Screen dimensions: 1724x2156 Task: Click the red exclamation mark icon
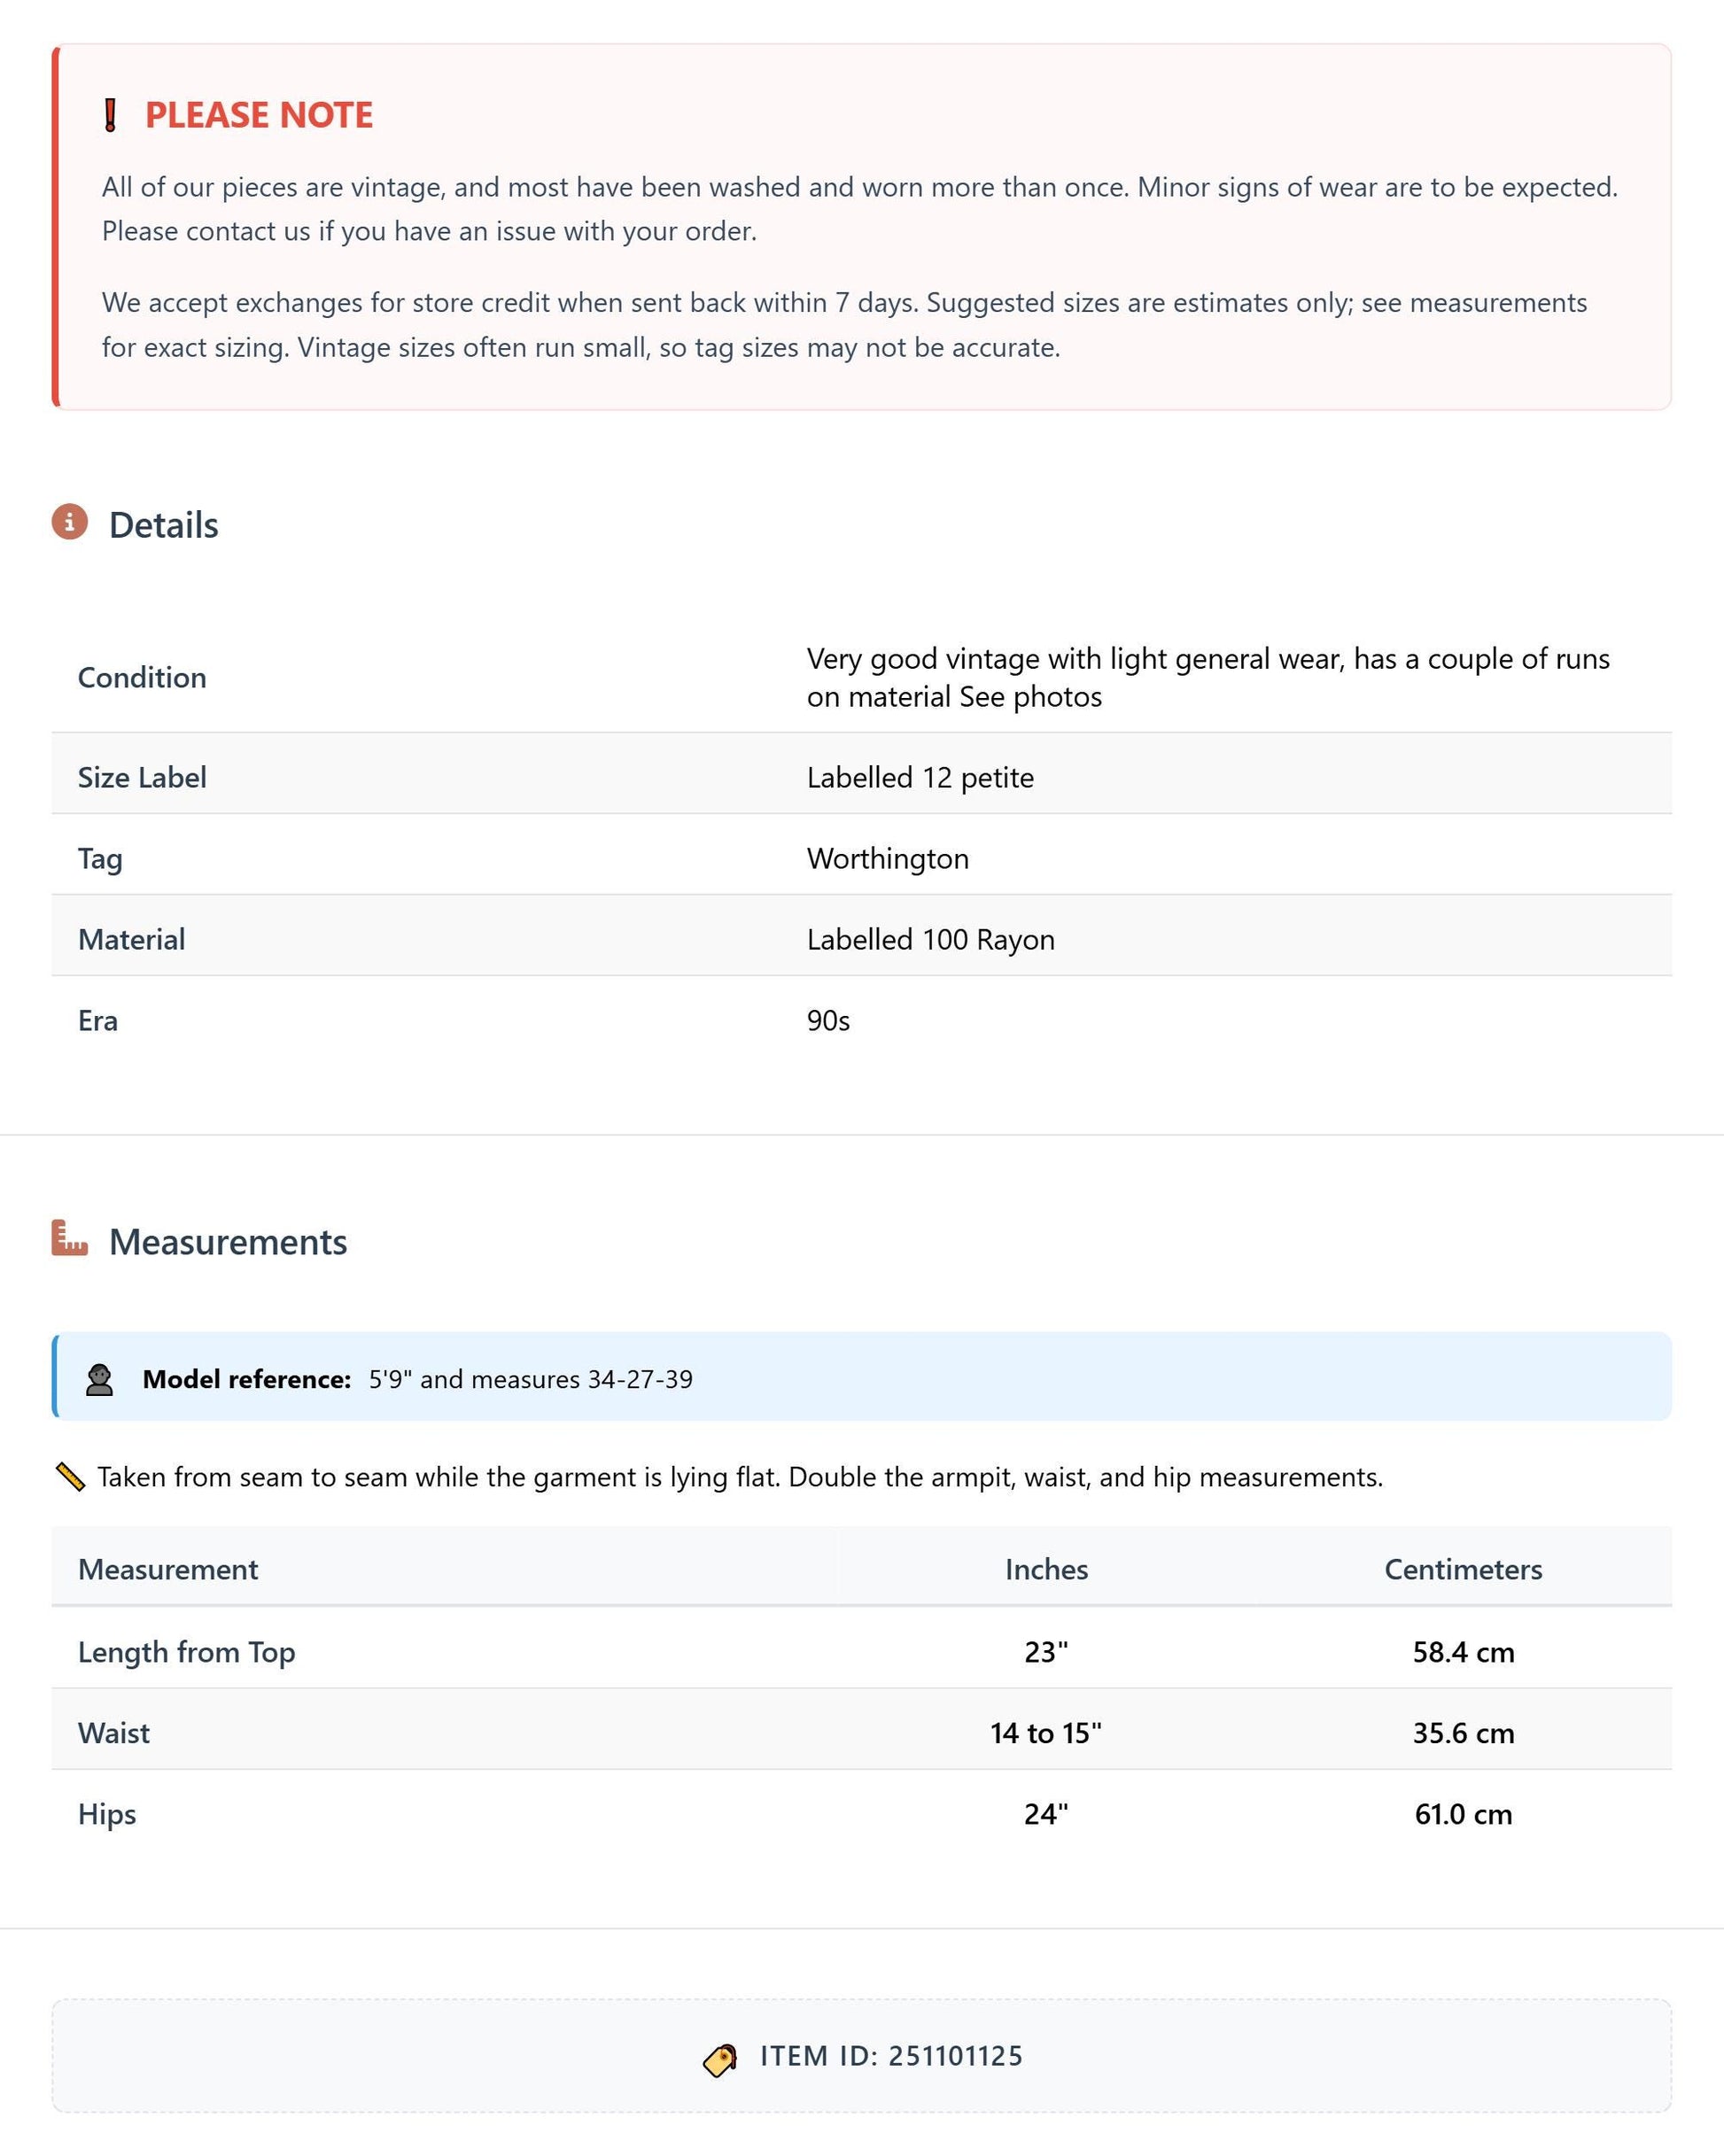(x=111, y=115)
